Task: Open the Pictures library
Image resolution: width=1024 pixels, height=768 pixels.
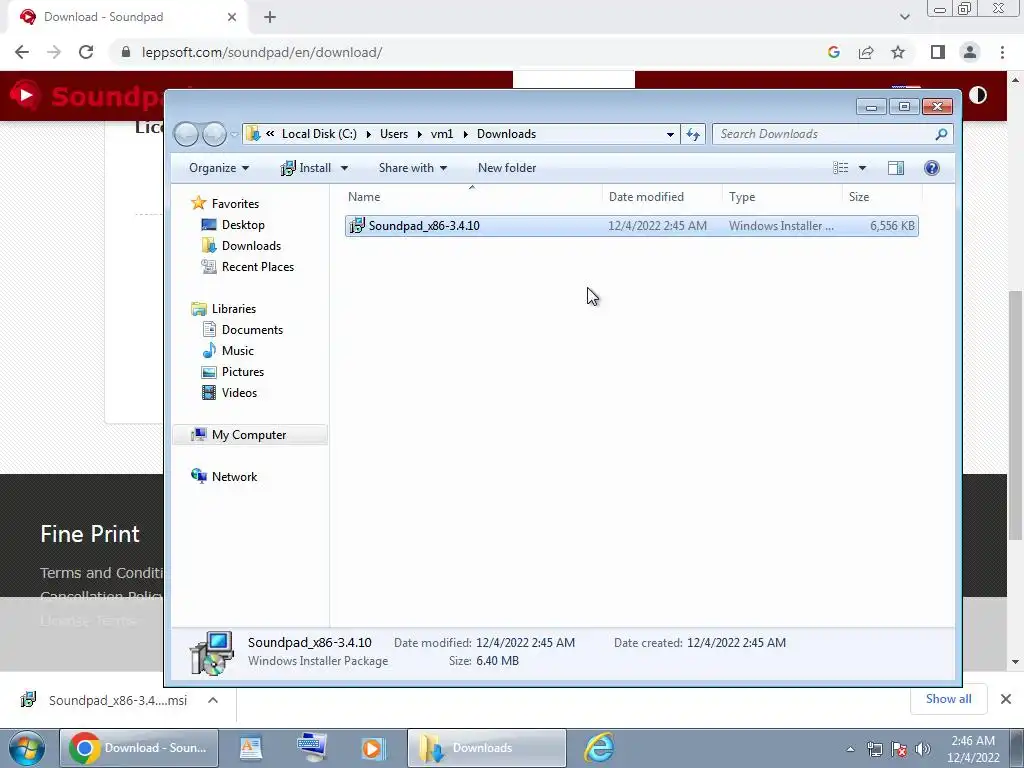Action: 233,372
